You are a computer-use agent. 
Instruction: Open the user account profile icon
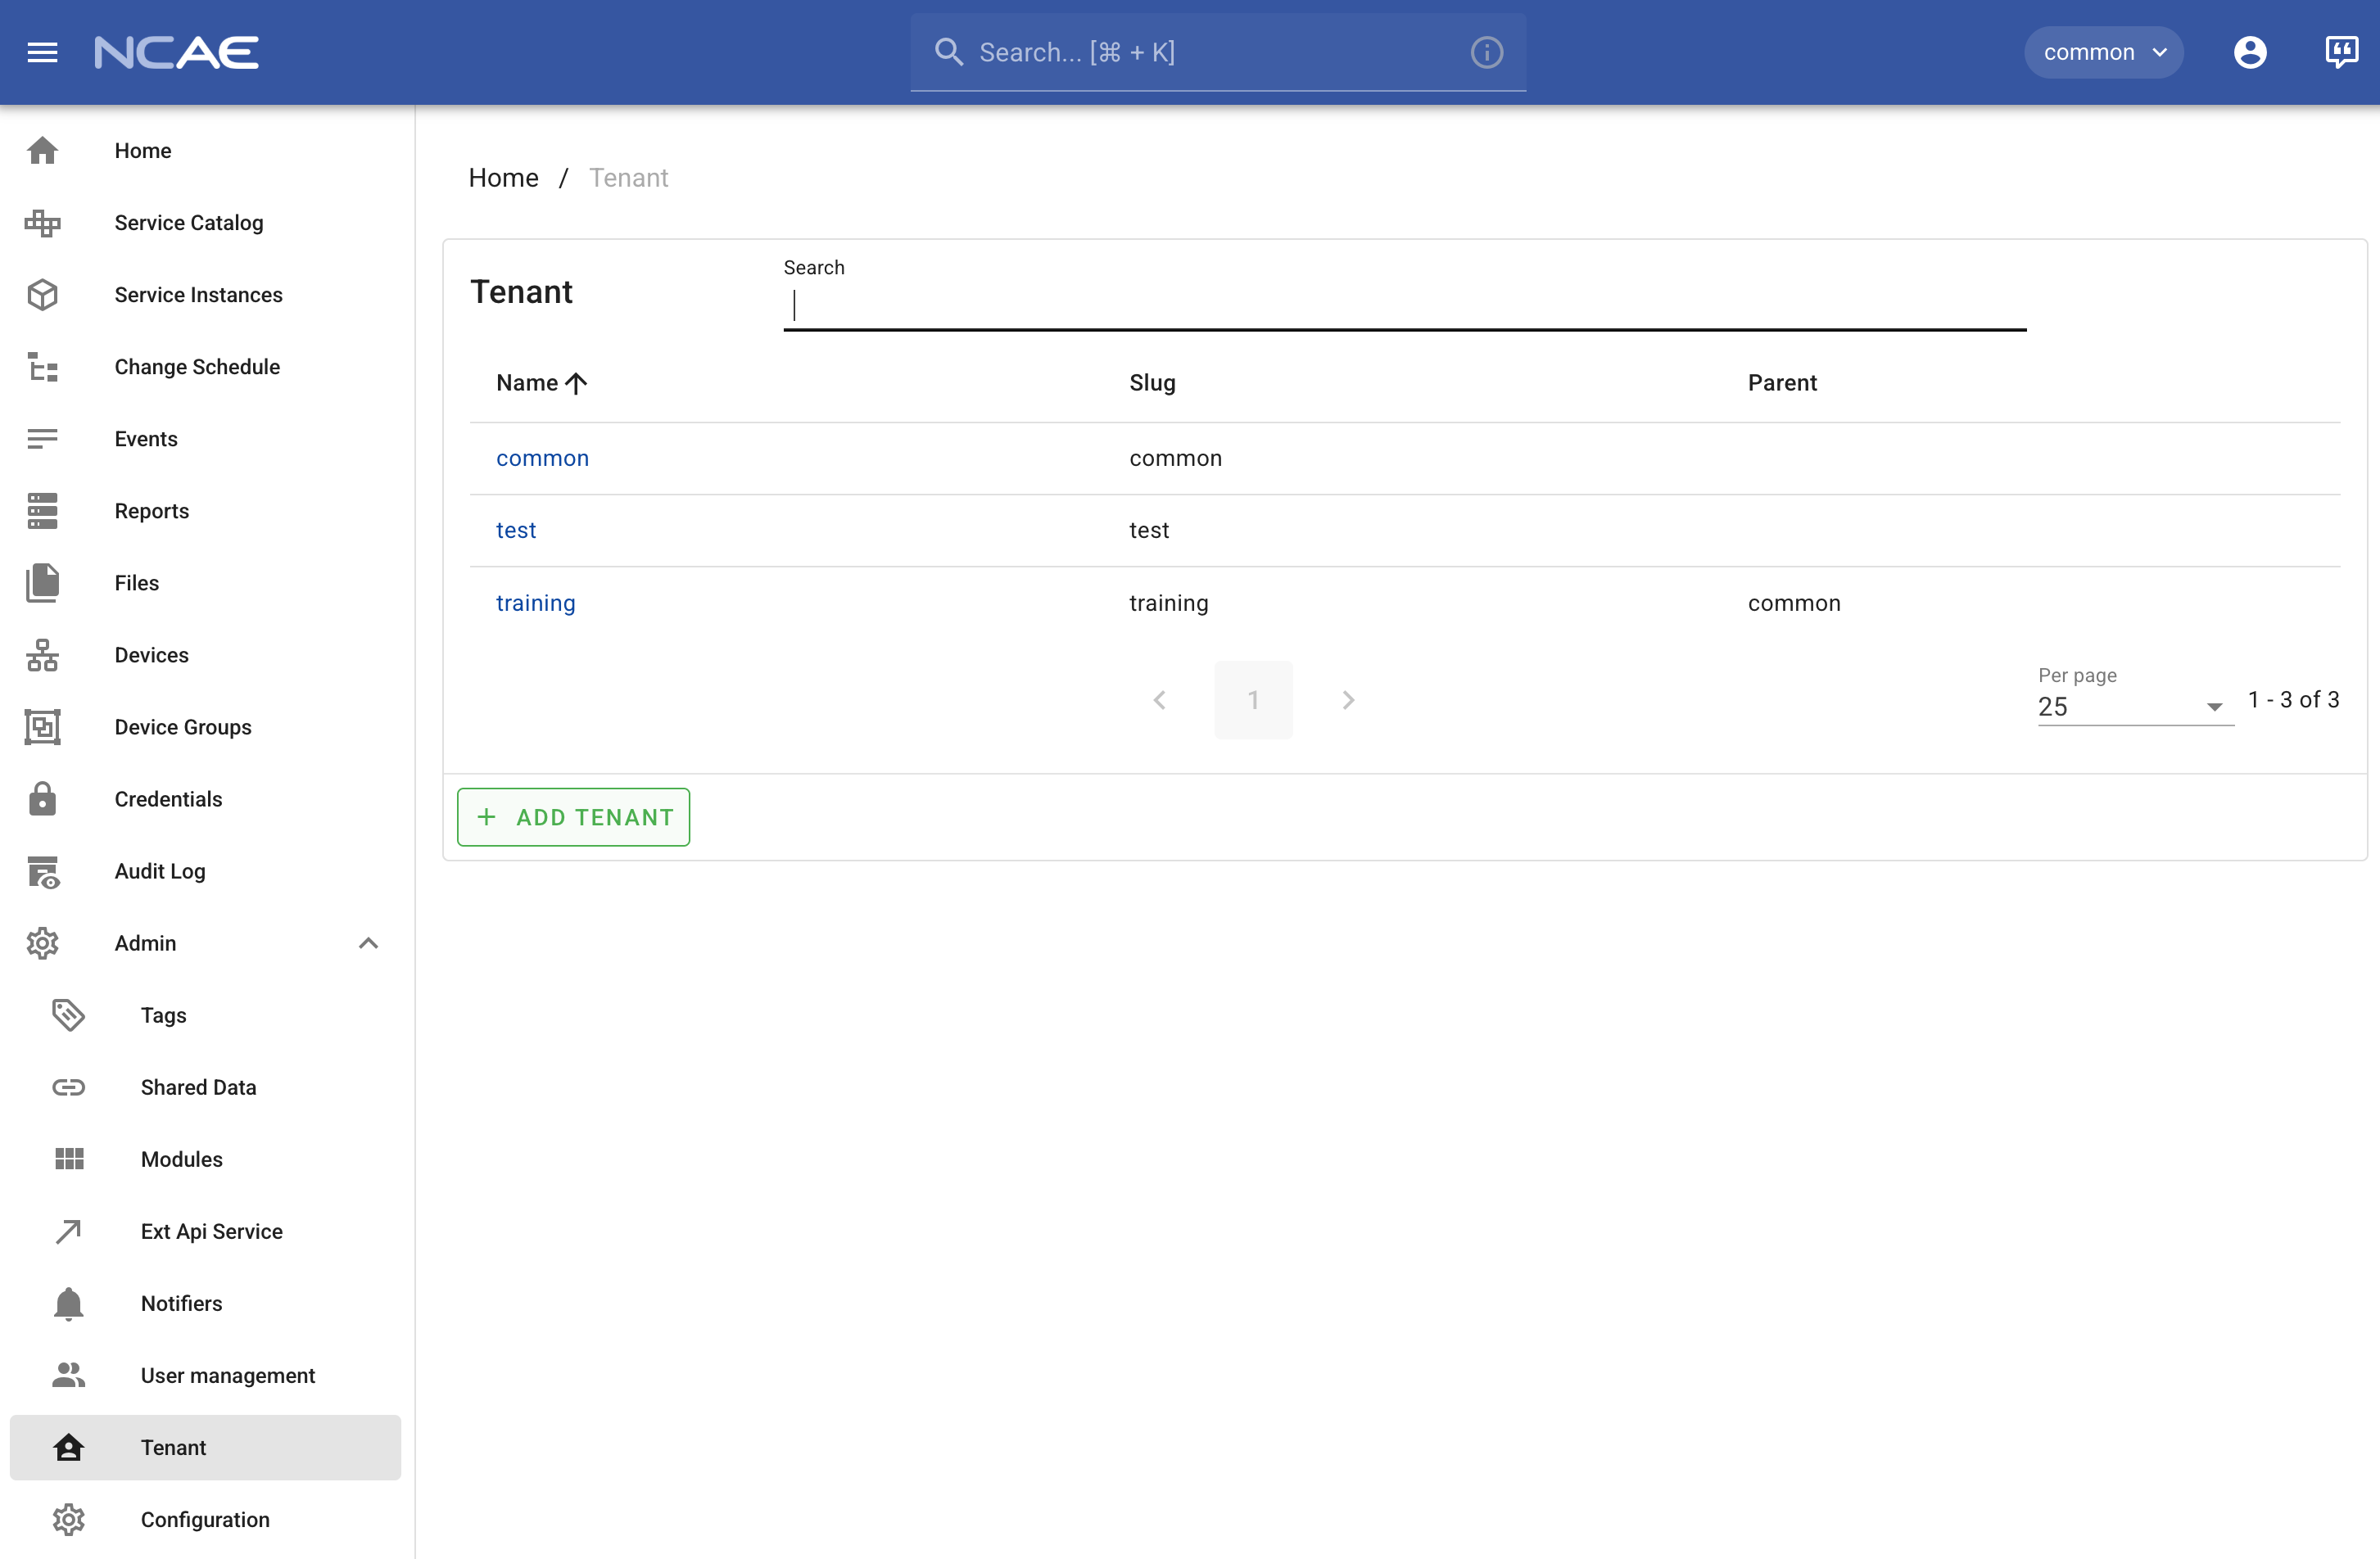point(2249,52)
